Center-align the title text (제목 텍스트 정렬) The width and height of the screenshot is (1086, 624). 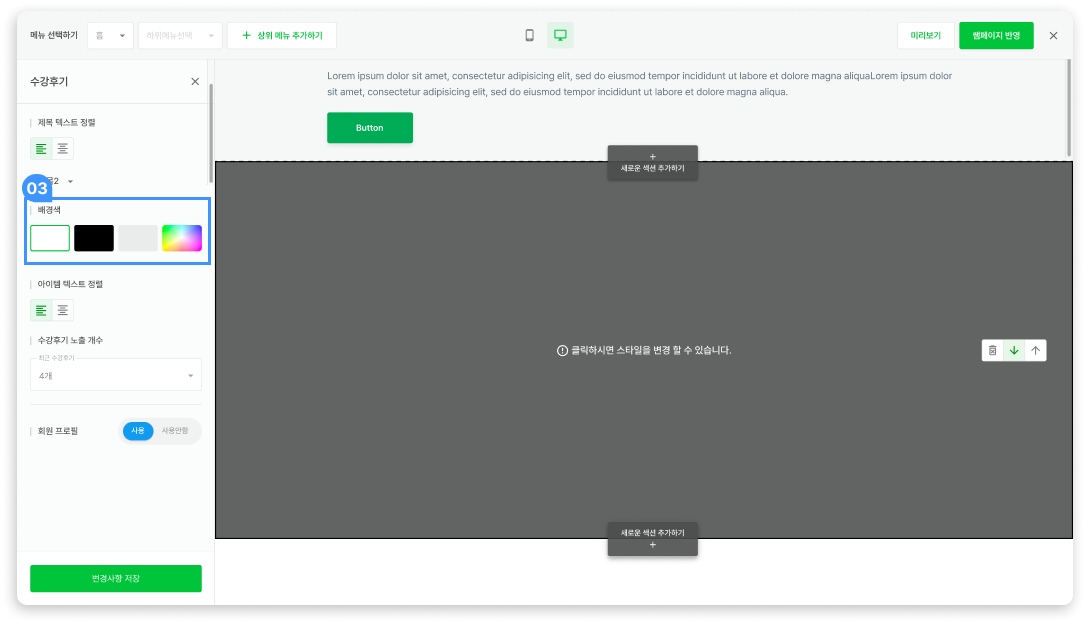pyautogui.click(x=63, y=149)
